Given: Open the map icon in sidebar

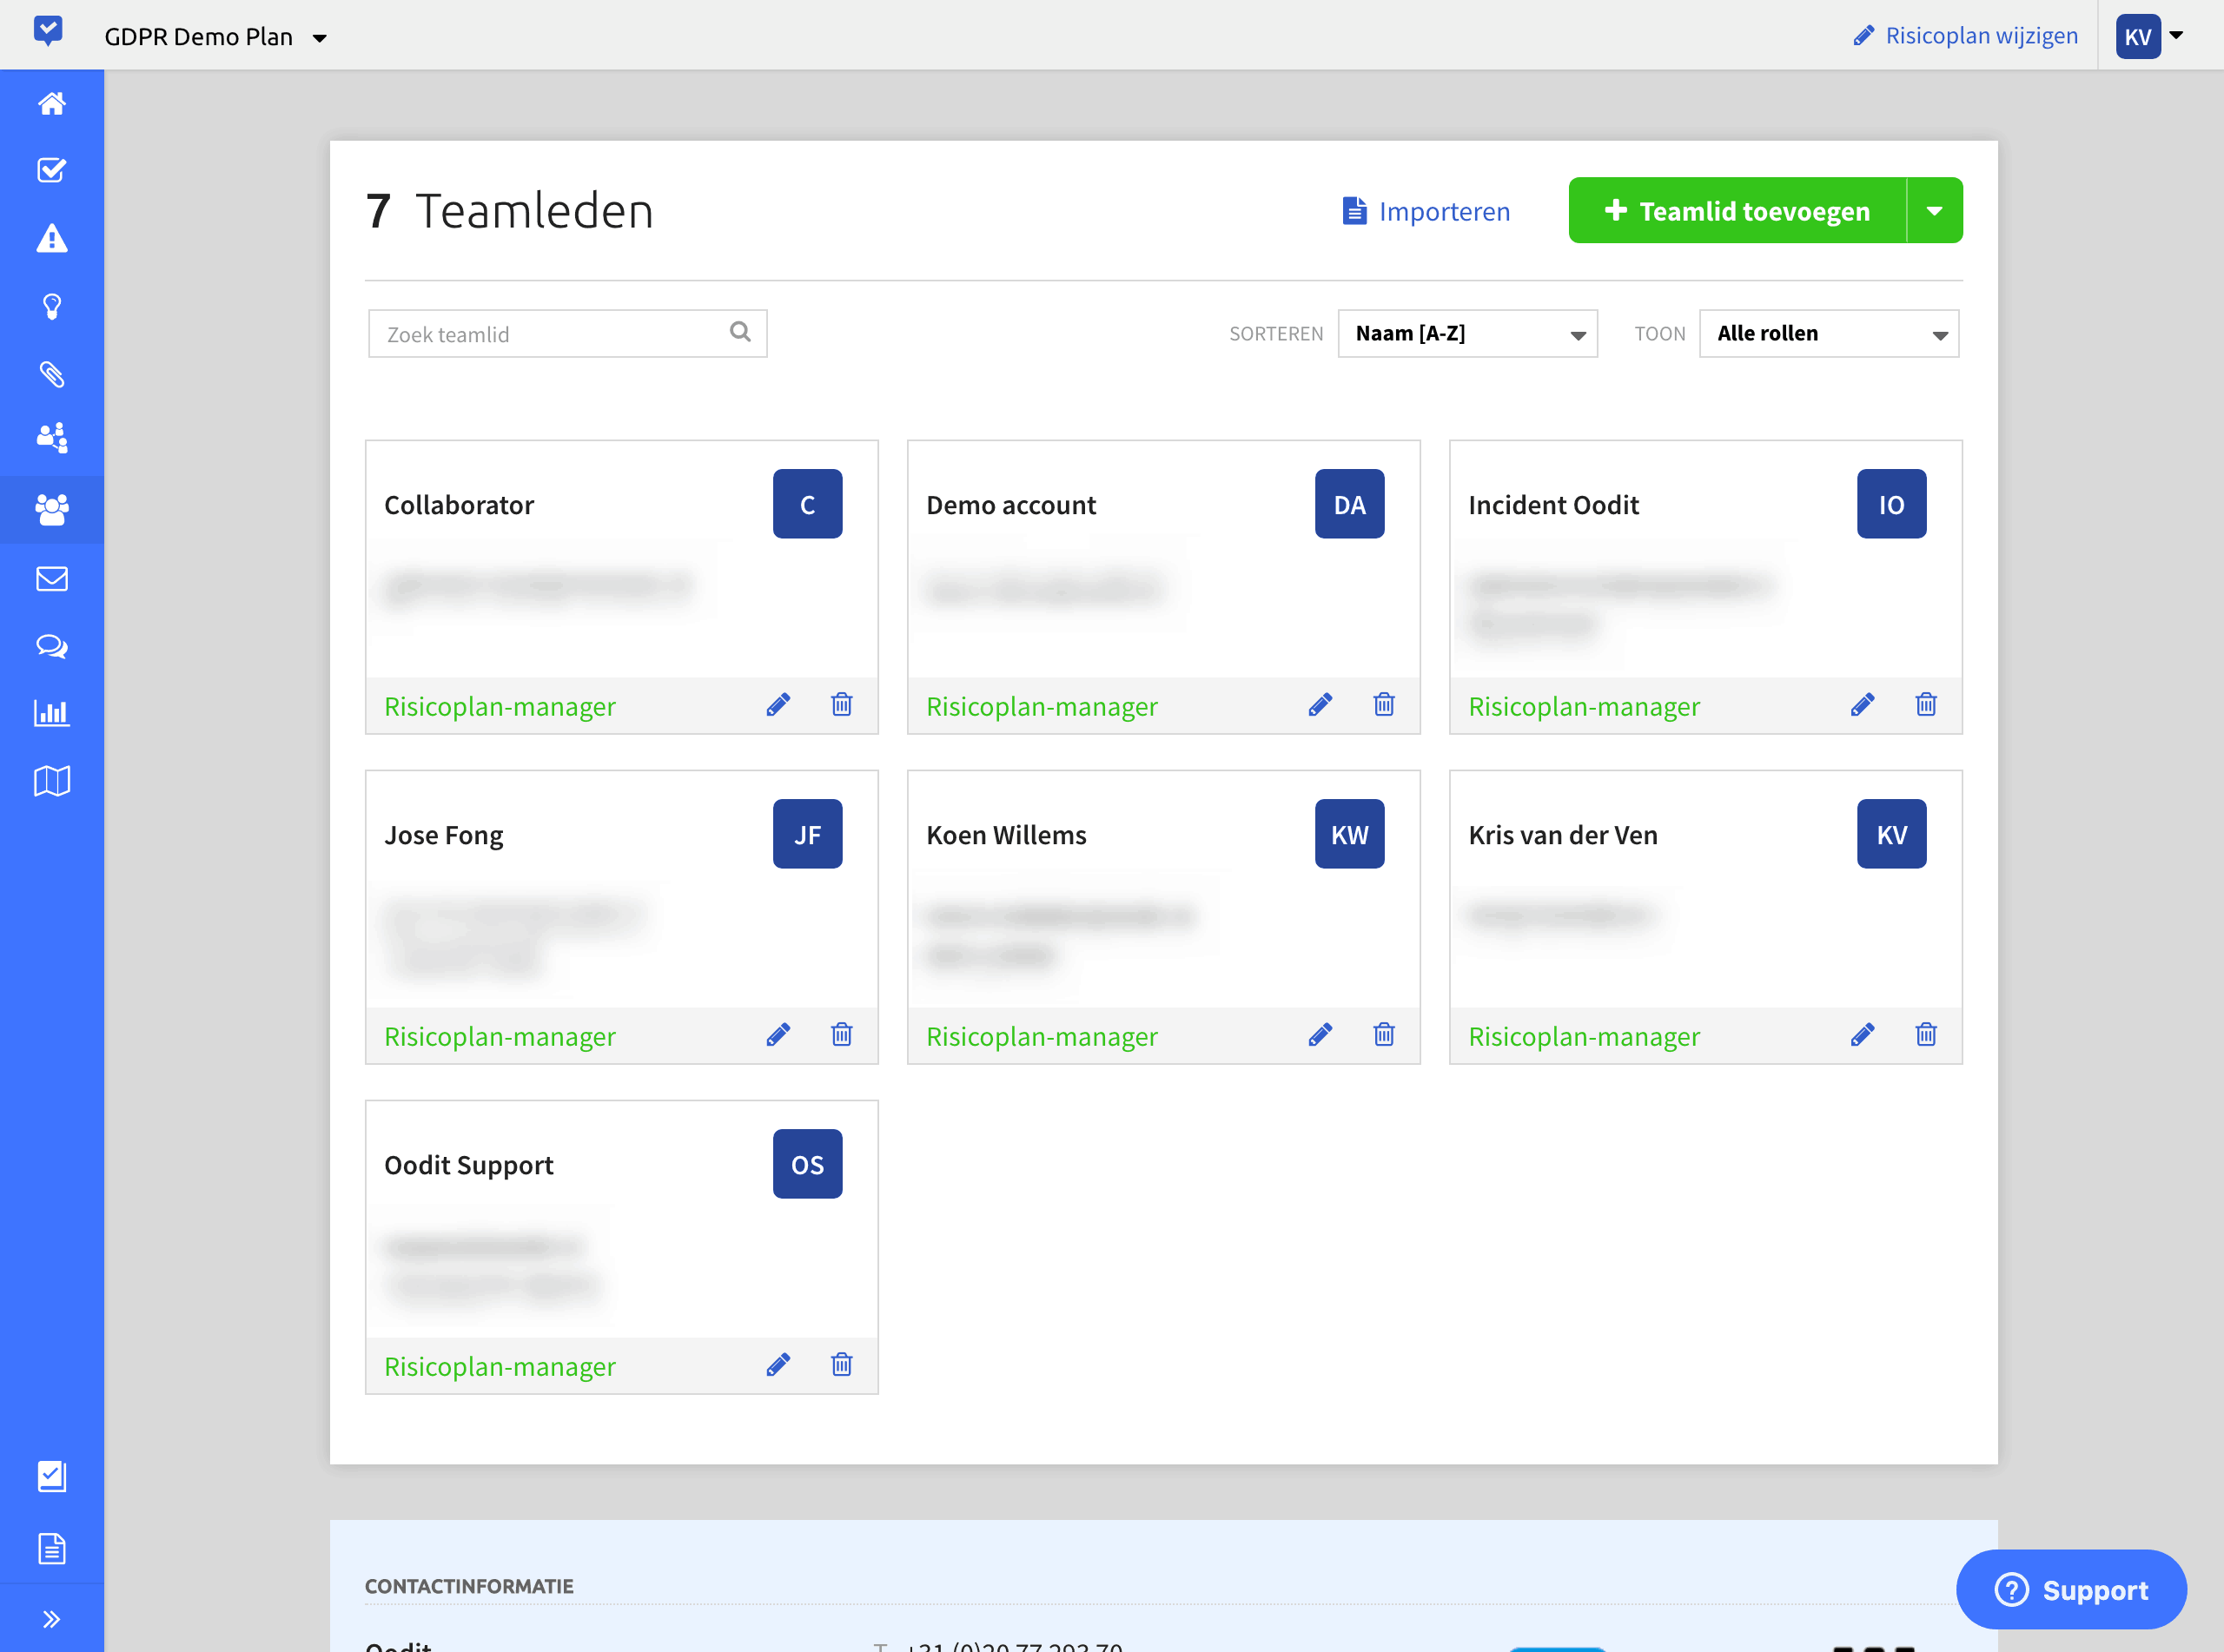Looking at the screenshot, I should click(x=52, y=781).
